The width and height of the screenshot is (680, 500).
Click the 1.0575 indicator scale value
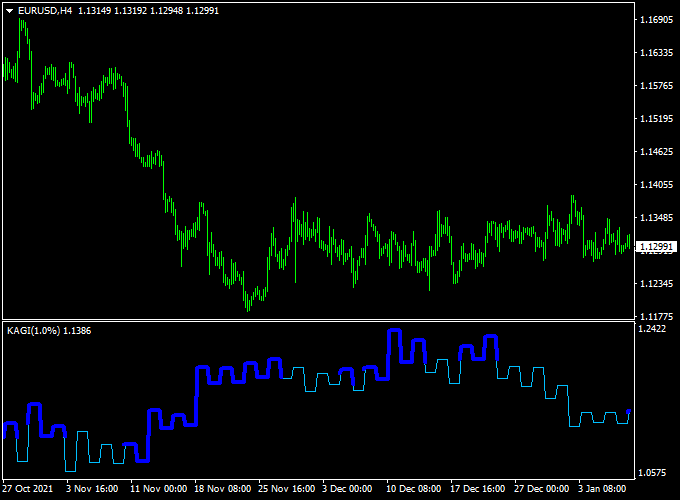click(x=652, y=473)
